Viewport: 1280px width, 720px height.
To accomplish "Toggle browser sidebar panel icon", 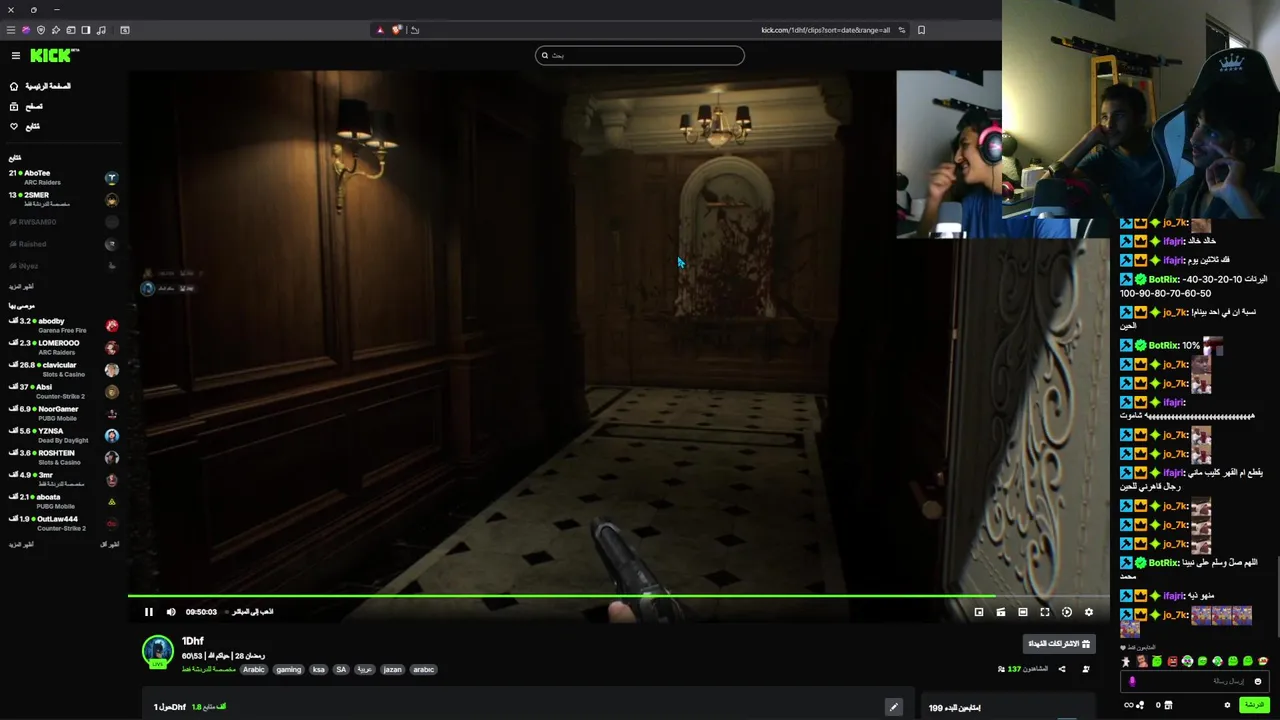I will point(85,30).
